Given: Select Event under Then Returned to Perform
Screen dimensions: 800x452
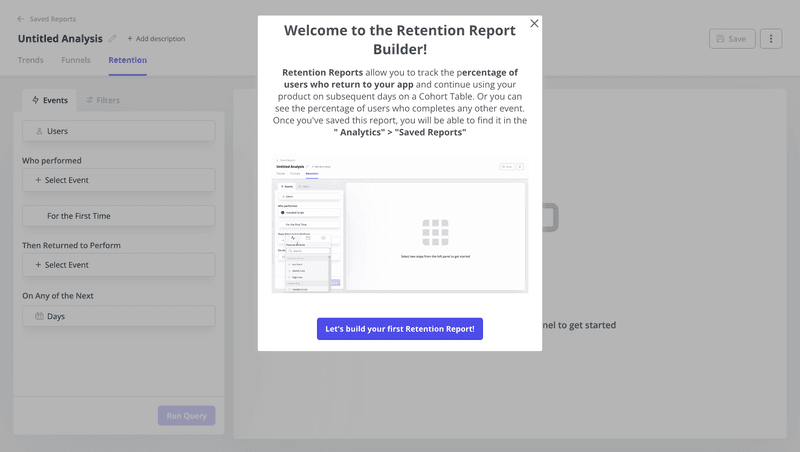Looking at the screenshot, I should (118, 265).
